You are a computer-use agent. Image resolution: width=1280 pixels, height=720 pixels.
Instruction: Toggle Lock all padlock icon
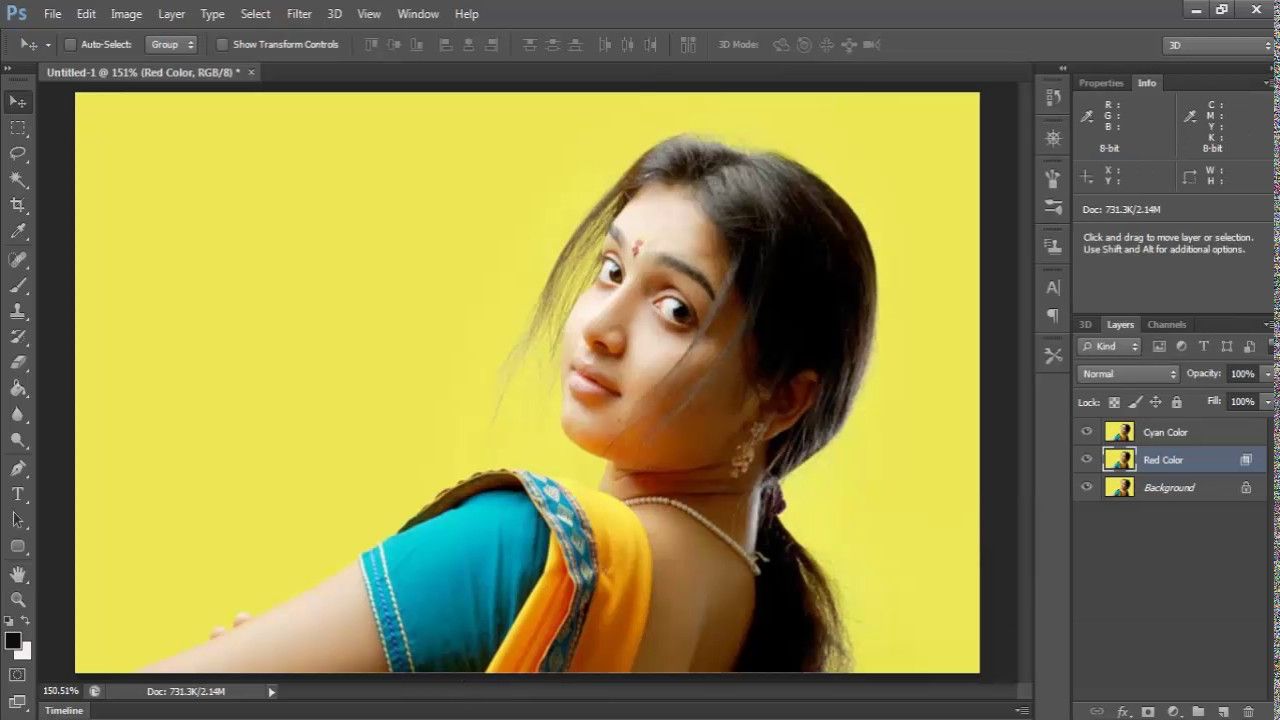click(x=1177, y=402)
